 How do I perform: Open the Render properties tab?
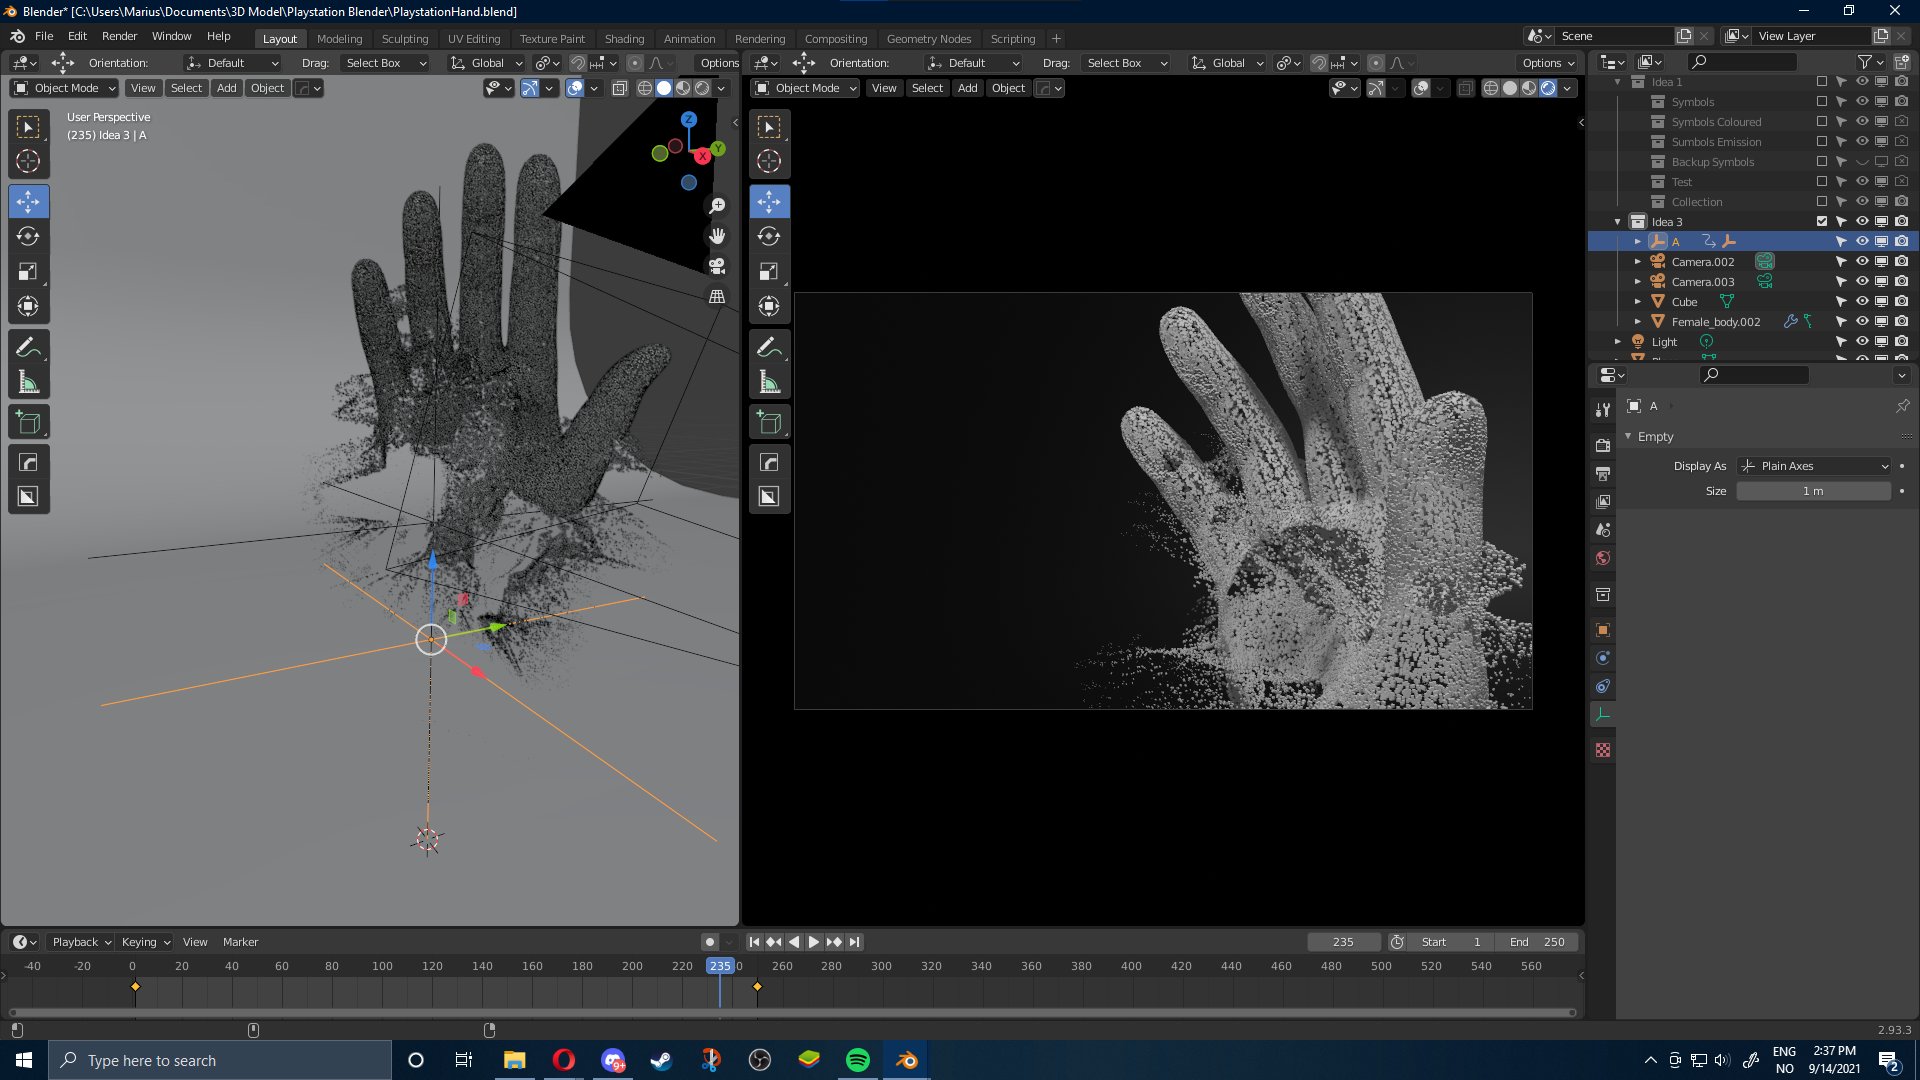point(1603,445)
